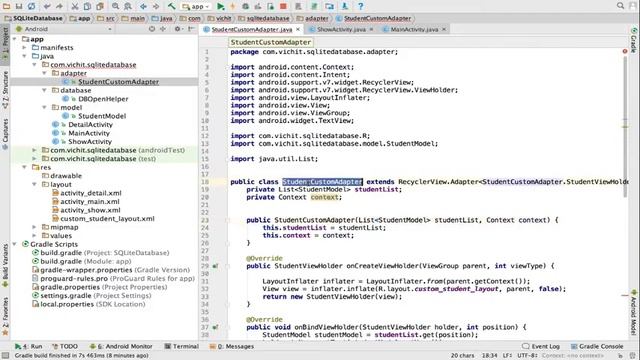Click the Debug app bug icon

(x=245, y=7)
